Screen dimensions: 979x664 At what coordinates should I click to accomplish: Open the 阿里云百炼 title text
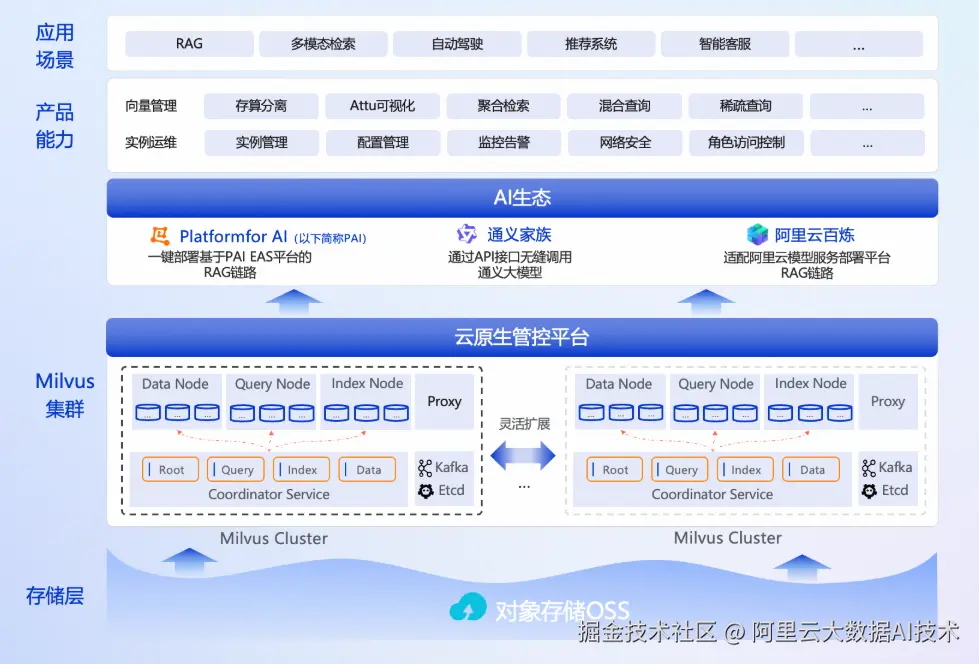click(x=814, y=235)
